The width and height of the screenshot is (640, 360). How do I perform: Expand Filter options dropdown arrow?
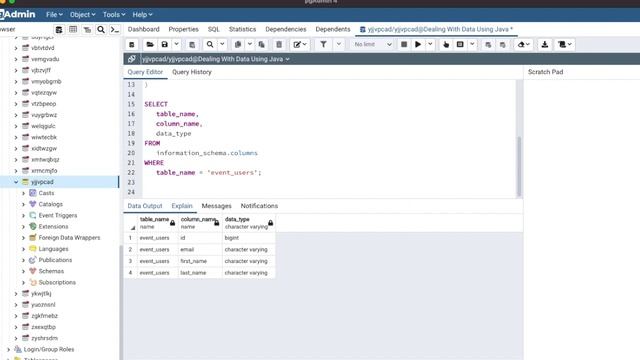point(338,44)
